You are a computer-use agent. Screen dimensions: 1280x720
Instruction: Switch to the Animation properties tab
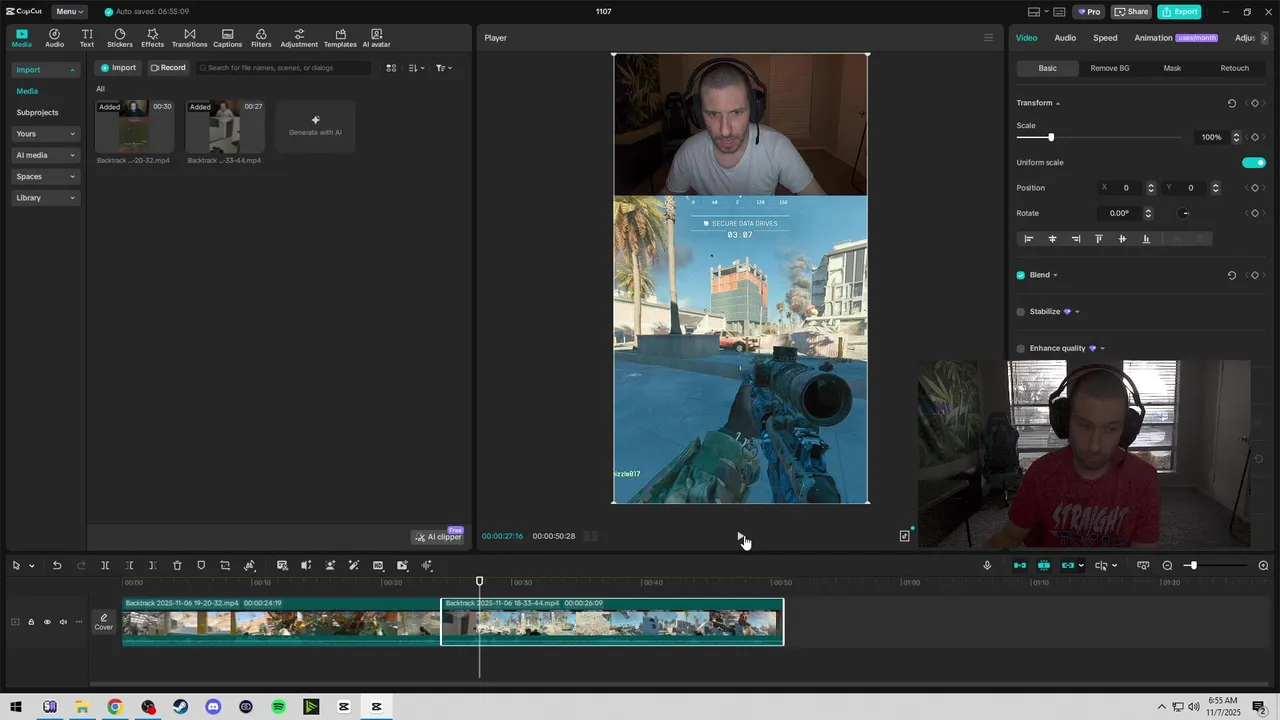click(1153, 38)
